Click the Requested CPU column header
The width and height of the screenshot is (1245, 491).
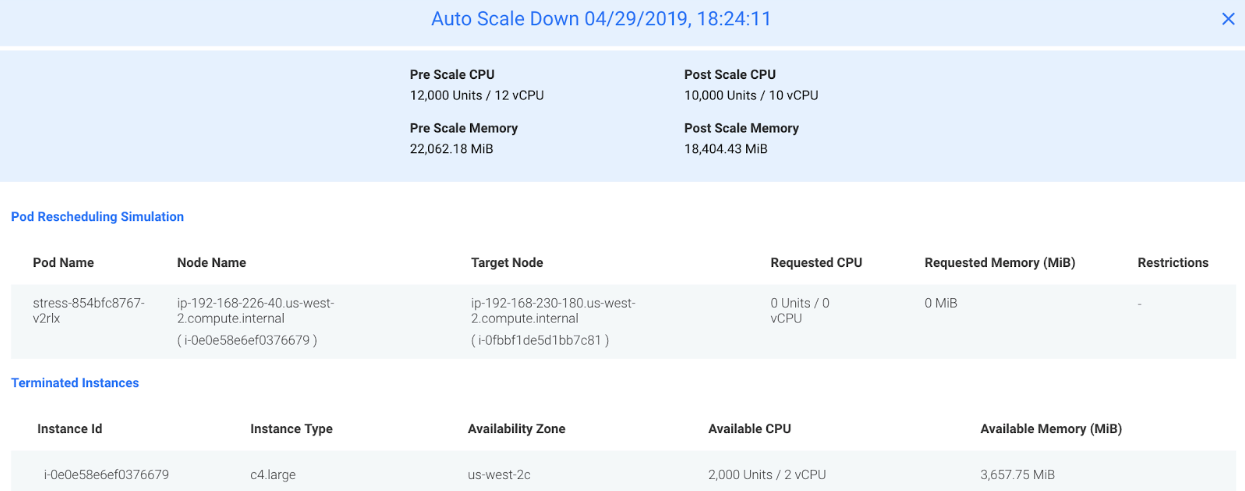click(x=816, y=263)
